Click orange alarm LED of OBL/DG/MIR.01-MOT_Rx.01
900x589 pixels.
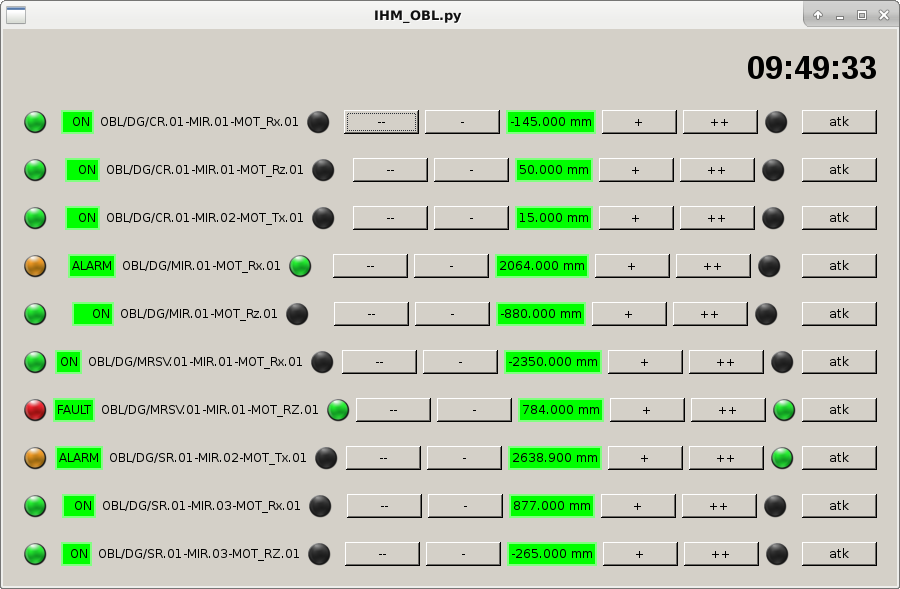tap(35, 266)
